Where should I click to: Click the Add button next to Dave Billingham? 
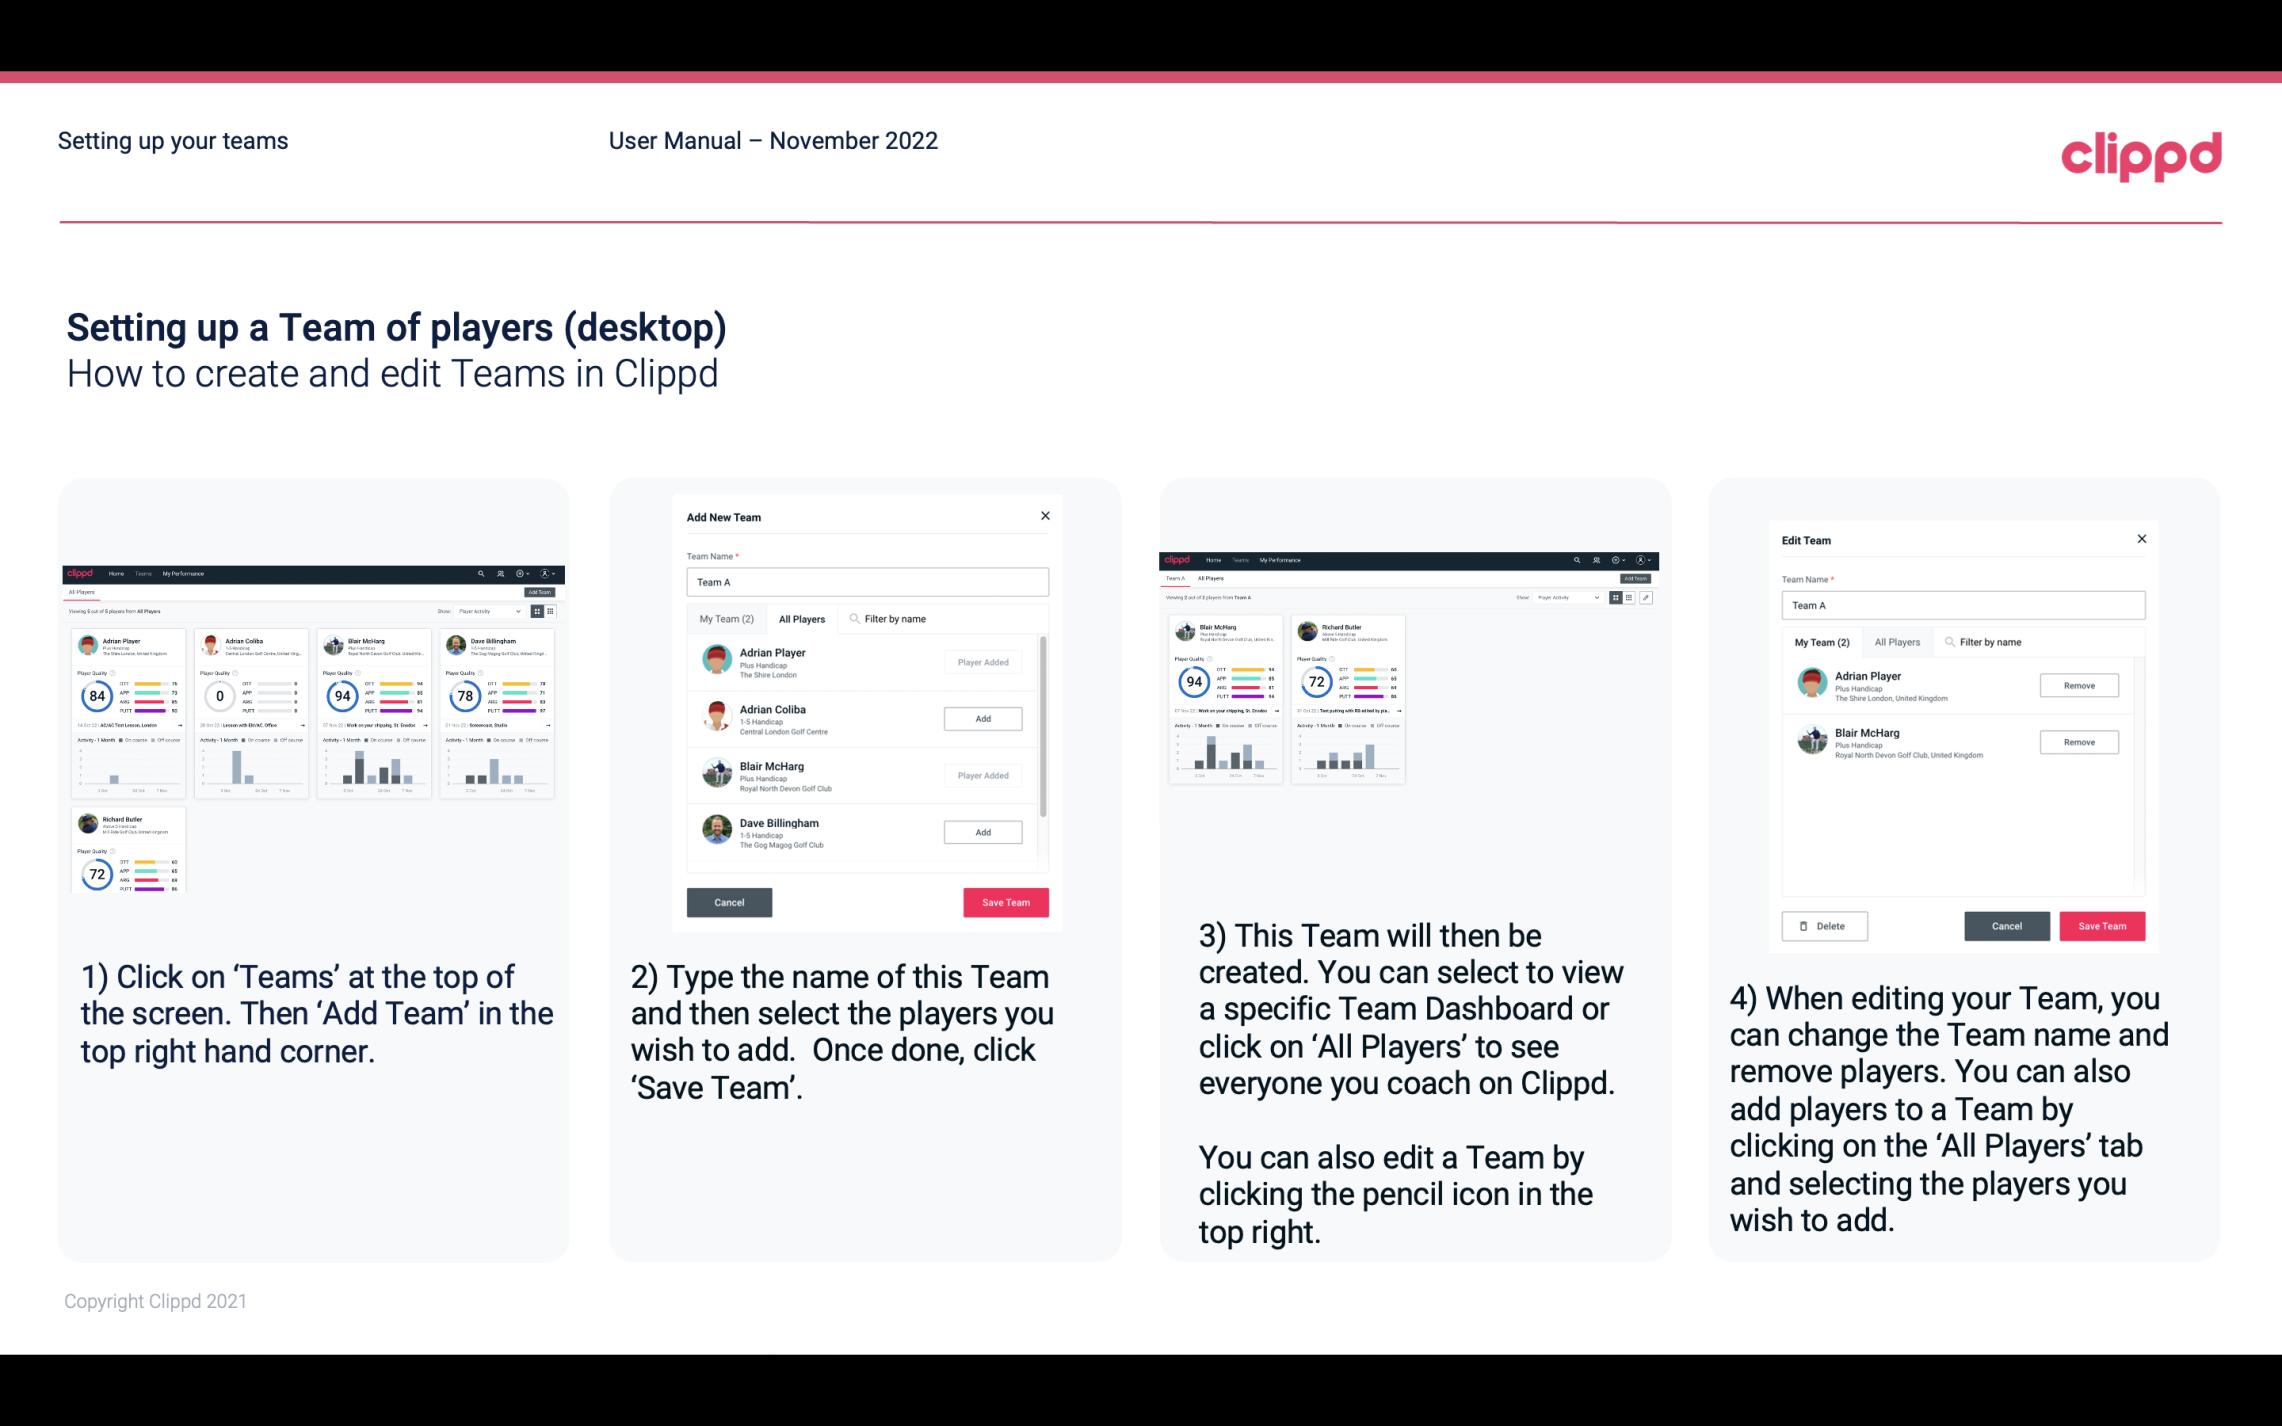point(982,831)
